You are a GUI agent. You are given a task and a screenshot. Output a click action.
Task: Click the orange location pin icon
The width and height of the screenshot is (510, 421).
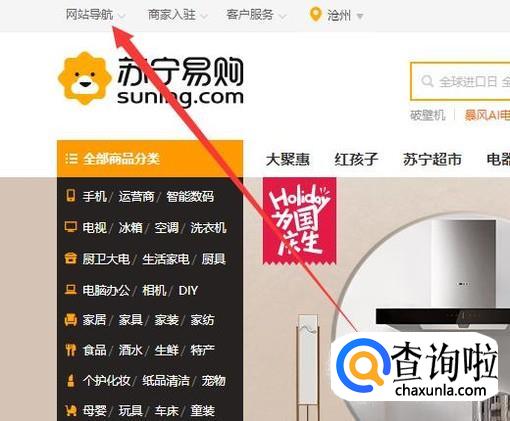(x=315, y=15)
